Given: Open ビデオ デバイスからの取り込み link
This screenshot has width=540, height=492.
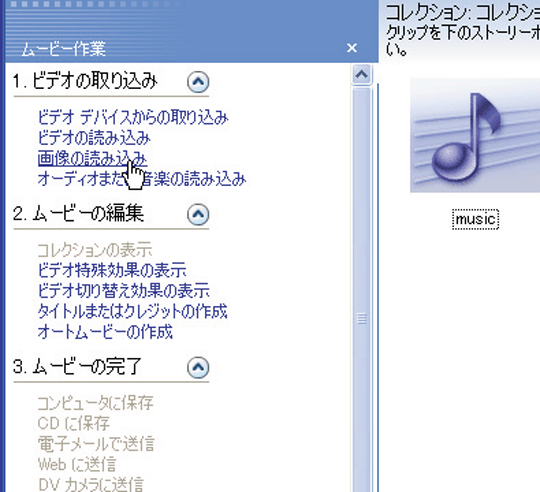Looking at the screenshot, I should [133, 117].
